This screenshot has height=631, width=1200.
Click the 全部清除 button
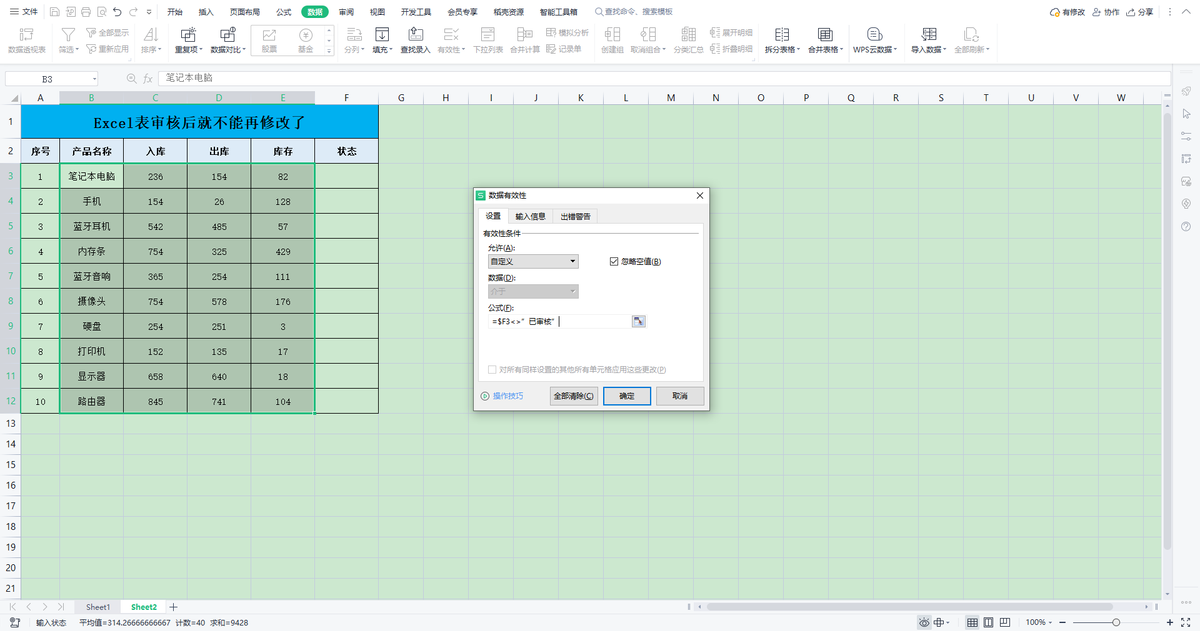point(575,396)
